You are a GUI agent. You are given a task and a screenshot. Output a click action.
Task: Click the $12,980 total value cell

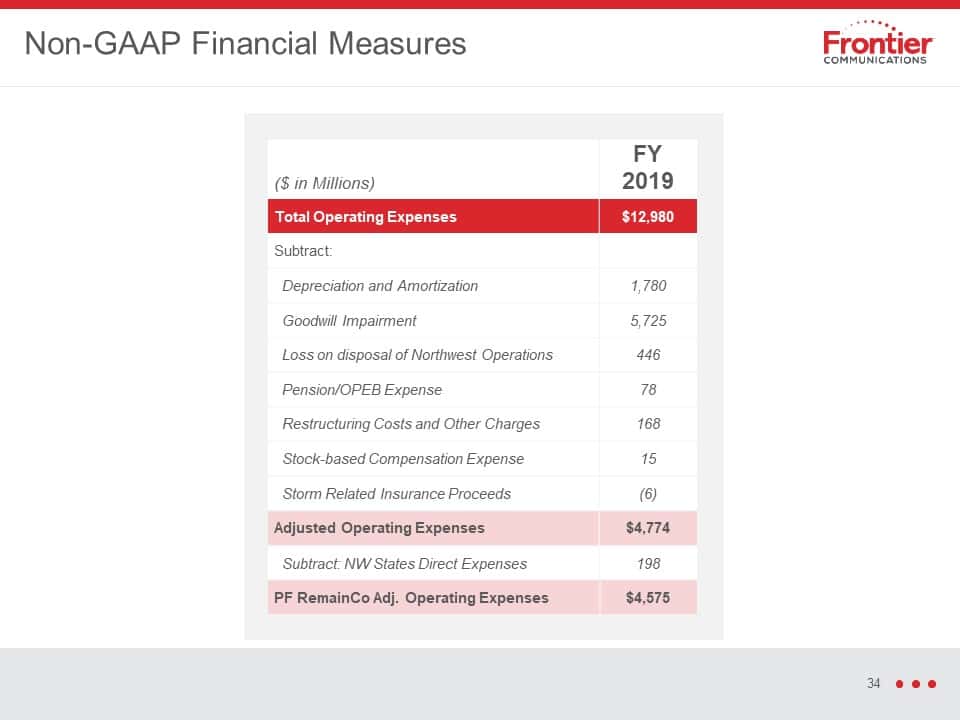click(648, 216)
